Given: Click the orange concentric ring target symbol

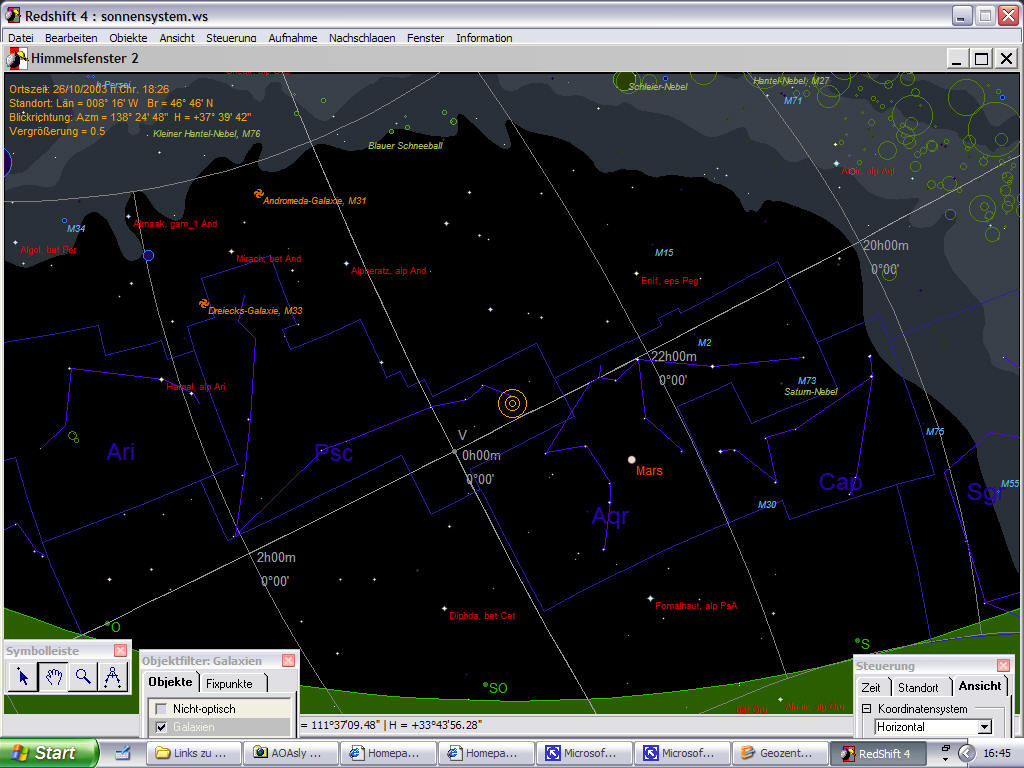Looking at the screenshot, I should tap(512, 403).
